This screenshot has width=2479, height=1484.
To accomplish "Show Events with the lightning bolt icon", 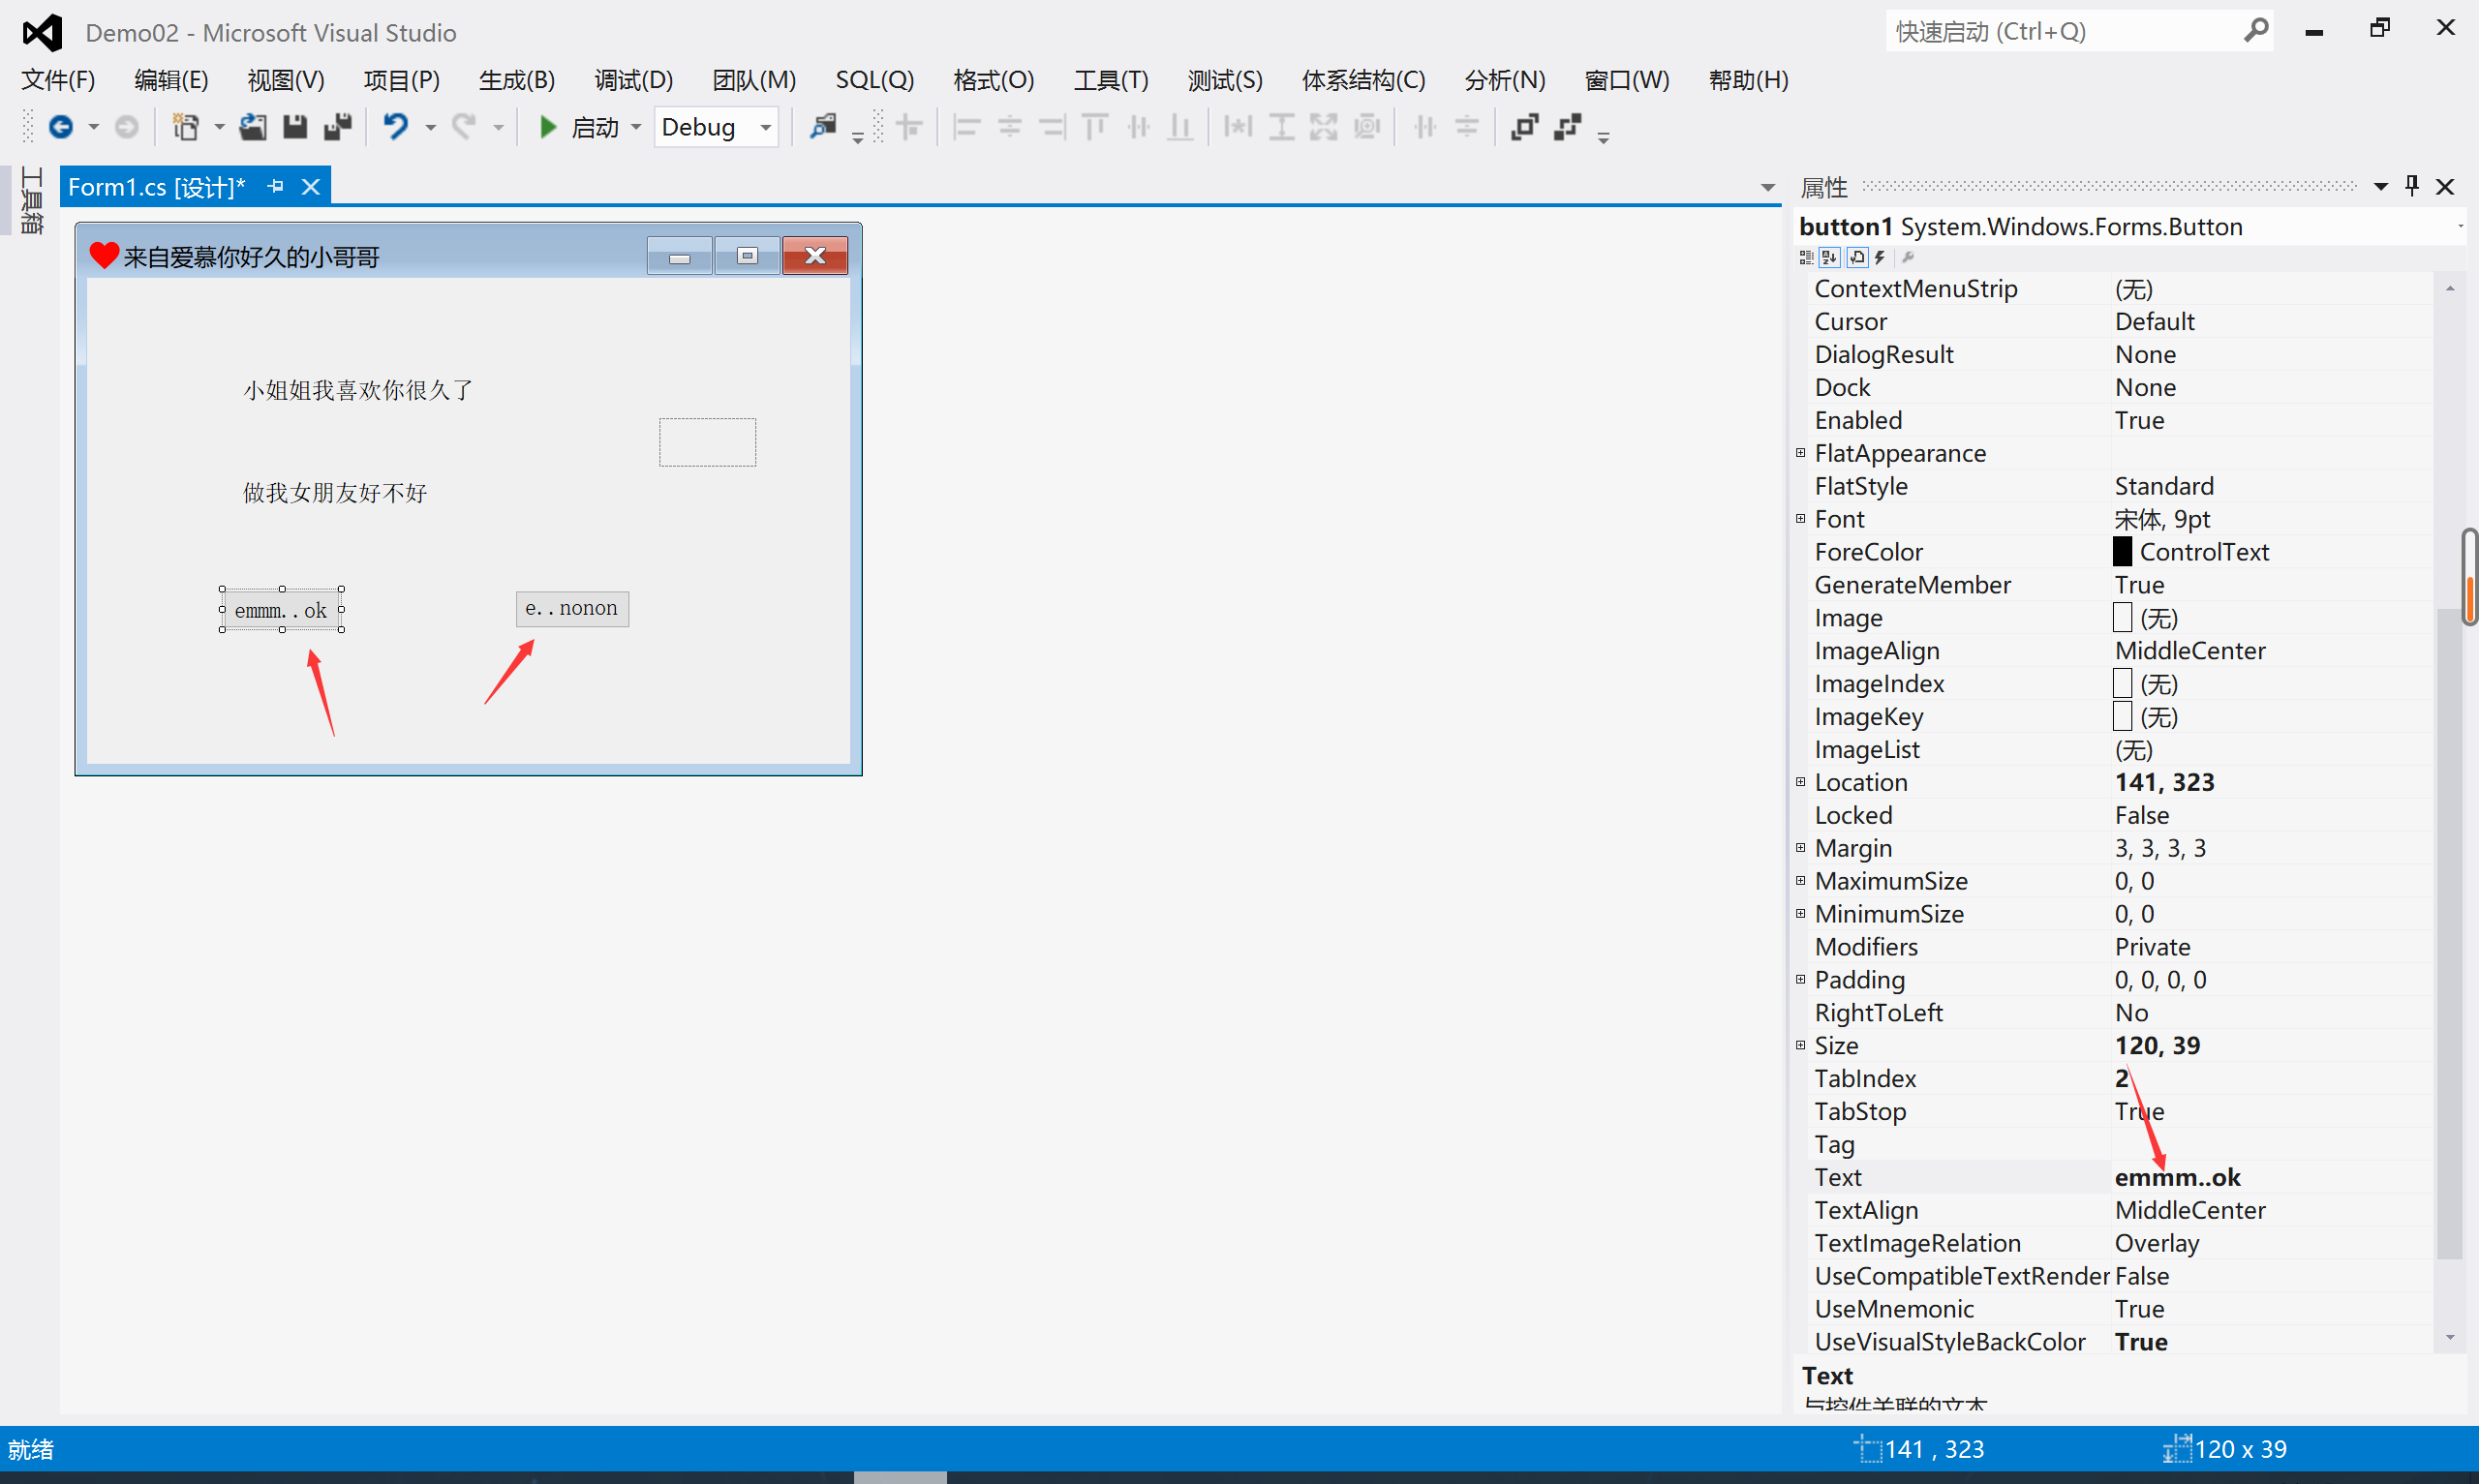I will coord(1880,258).
